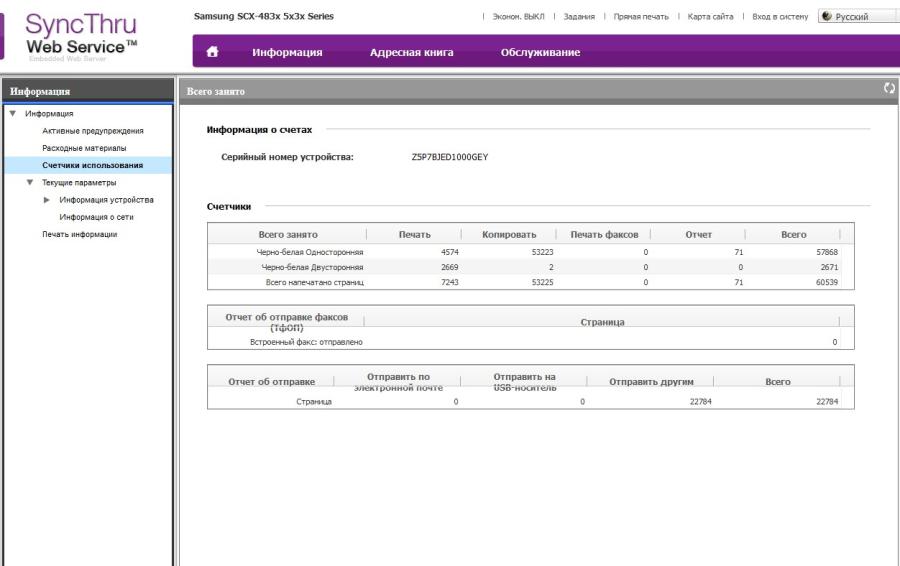Expand the Информация устройства tree node
Screen dimensions: 900x566
(x=47, y=199)
